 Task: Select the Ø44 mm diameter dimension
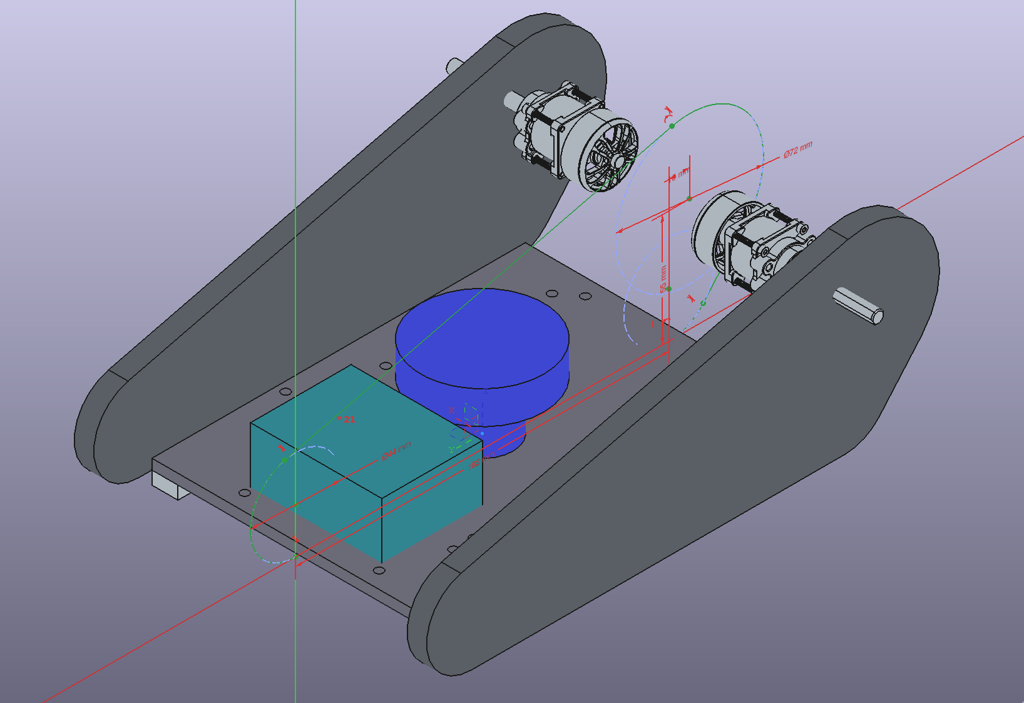(396, 451)
